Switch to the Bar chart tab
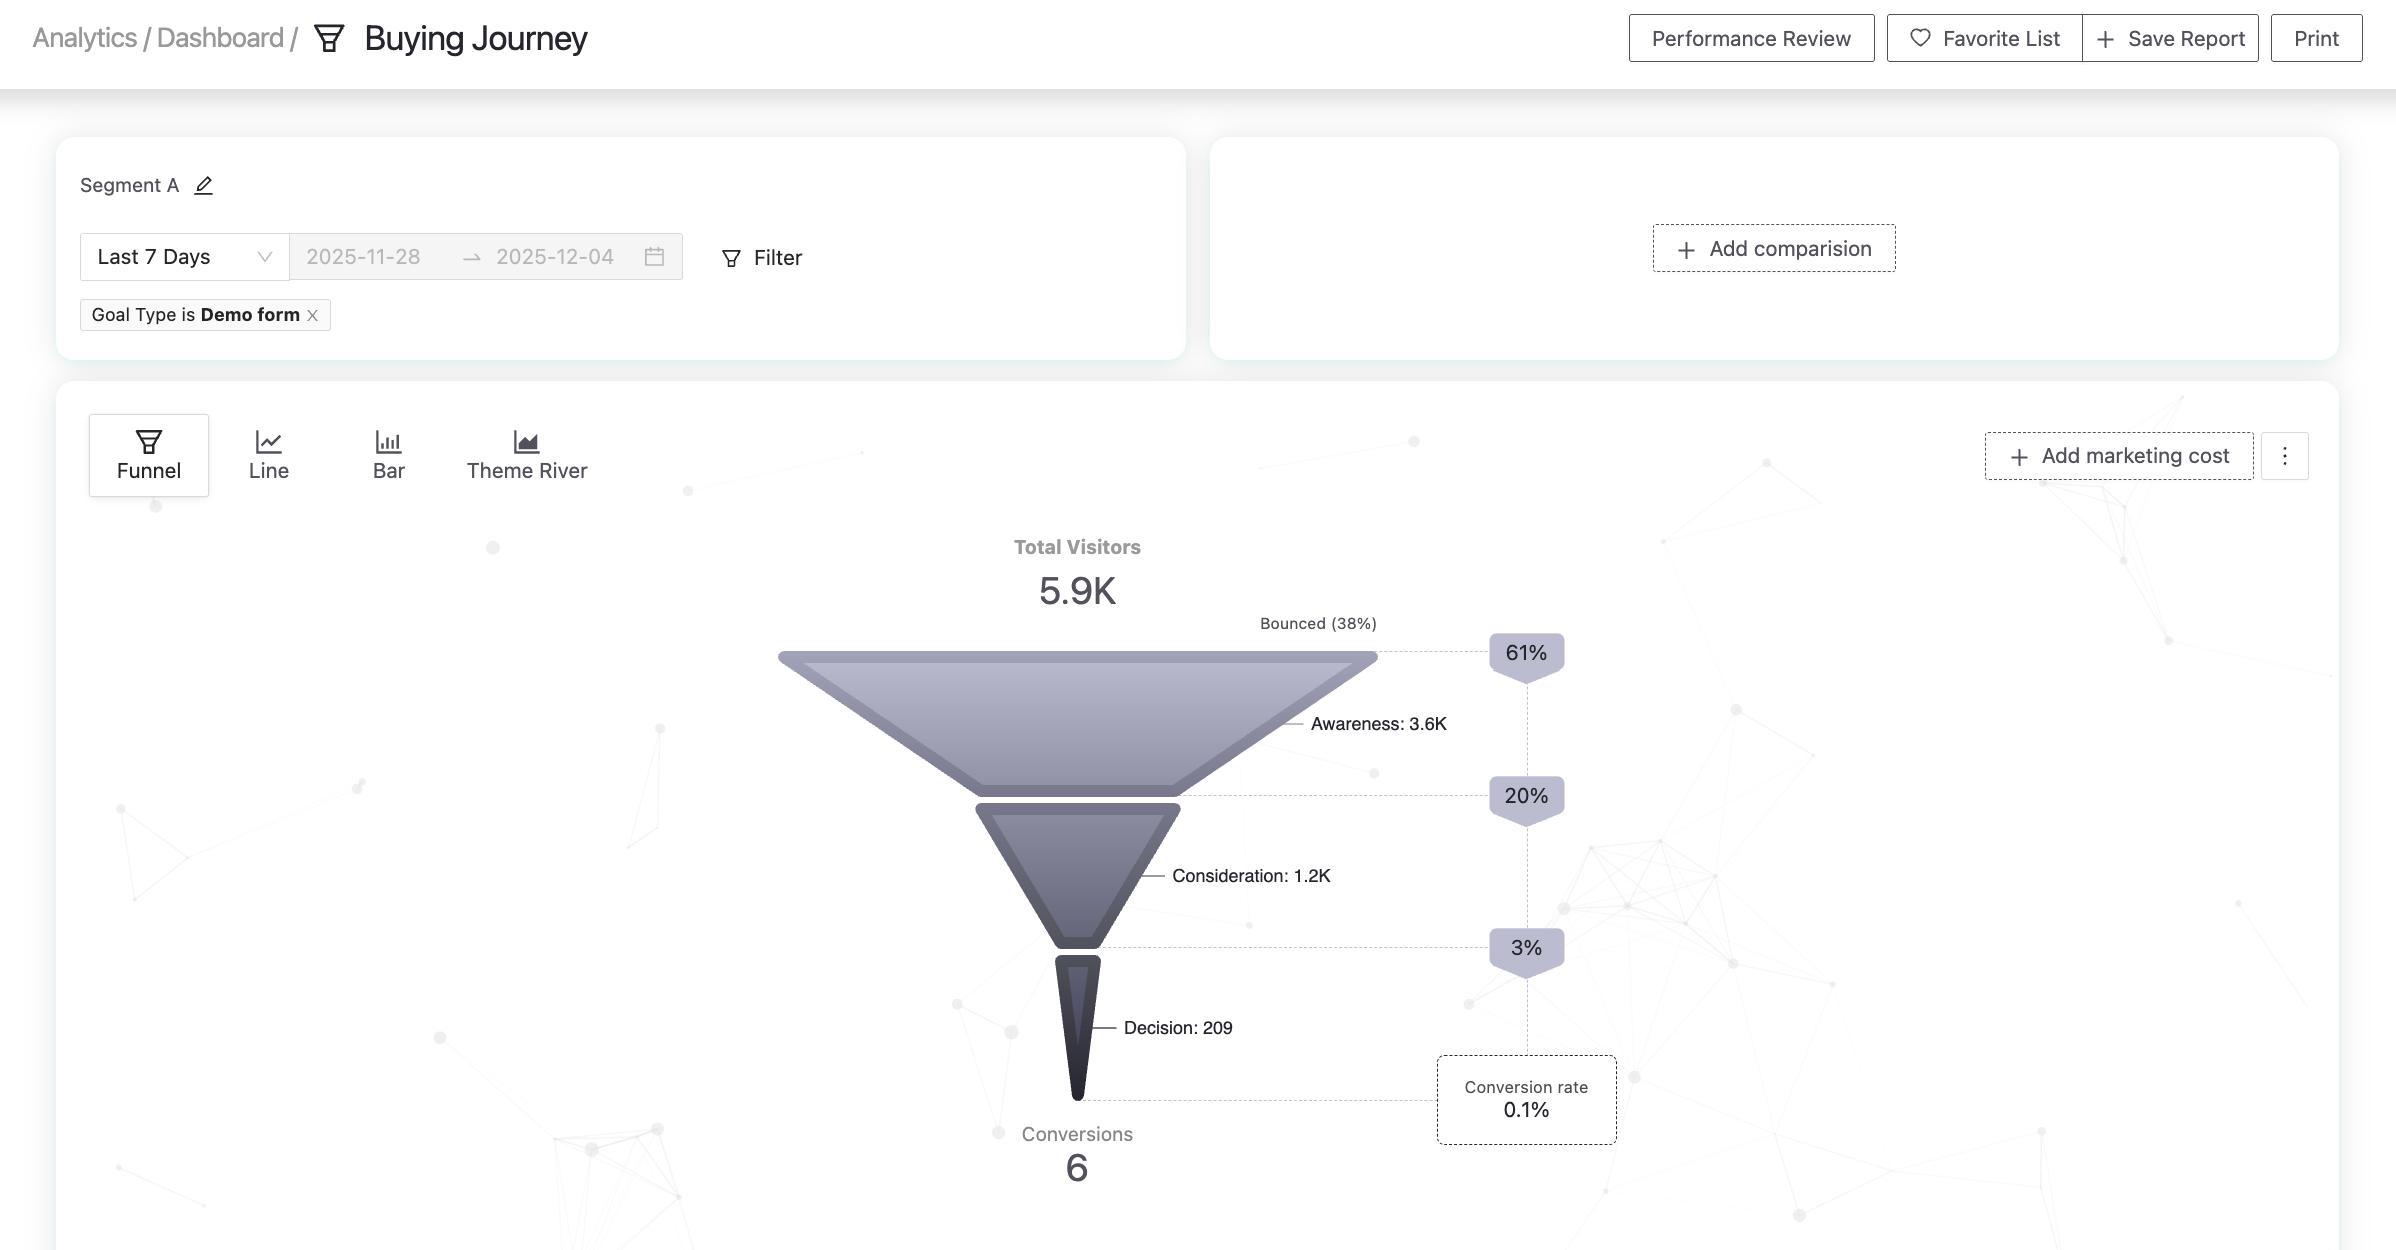The width and height of the screenshot is (2396, 1250). coord(388,455)
